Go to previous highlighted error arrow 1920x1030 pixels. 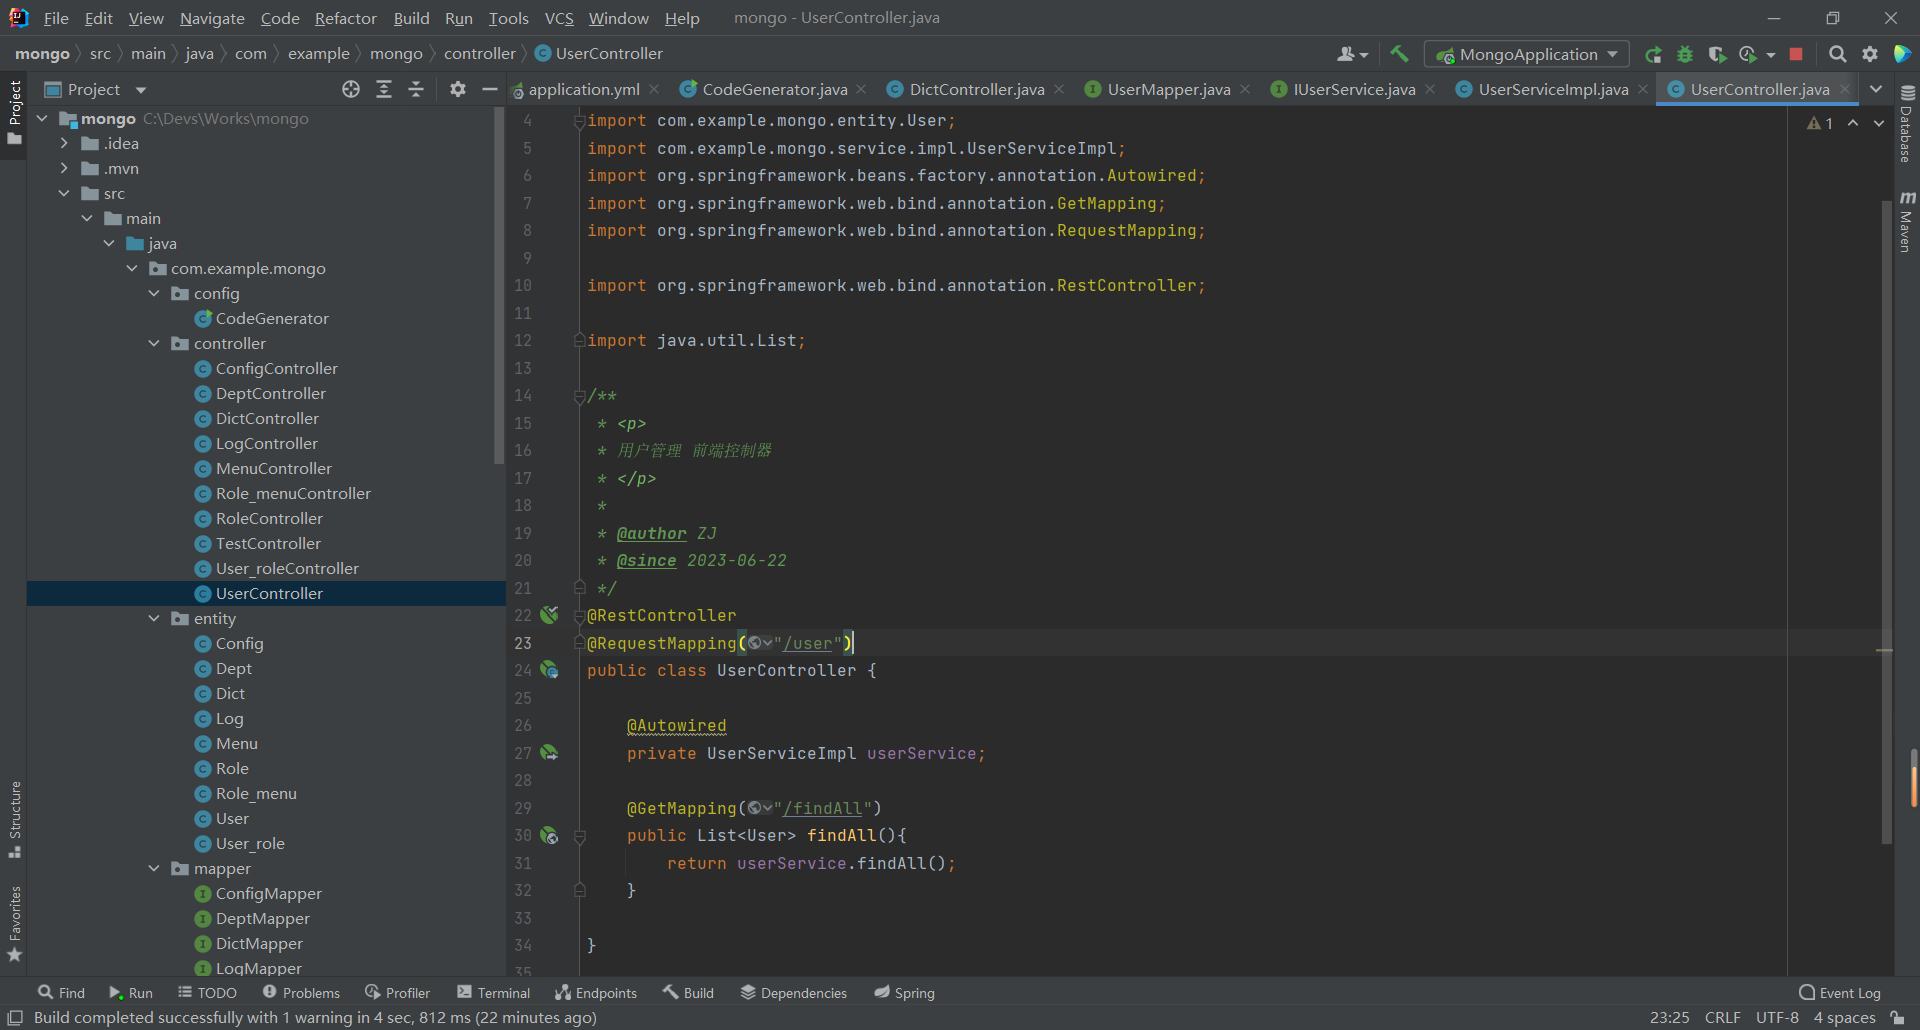tap(1853, 123)
